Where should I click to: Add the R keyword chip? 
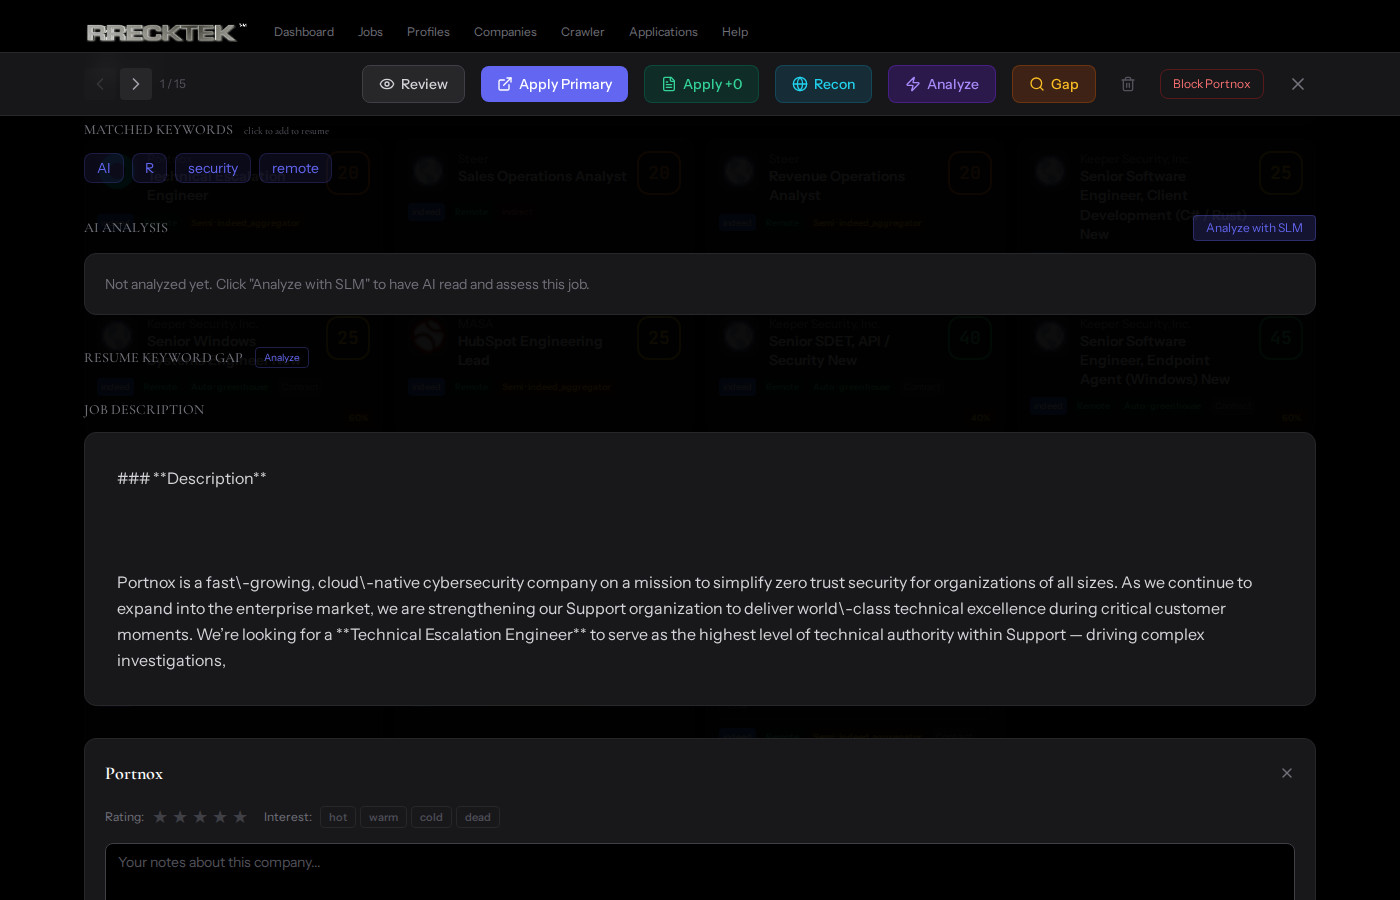(149, 168)
